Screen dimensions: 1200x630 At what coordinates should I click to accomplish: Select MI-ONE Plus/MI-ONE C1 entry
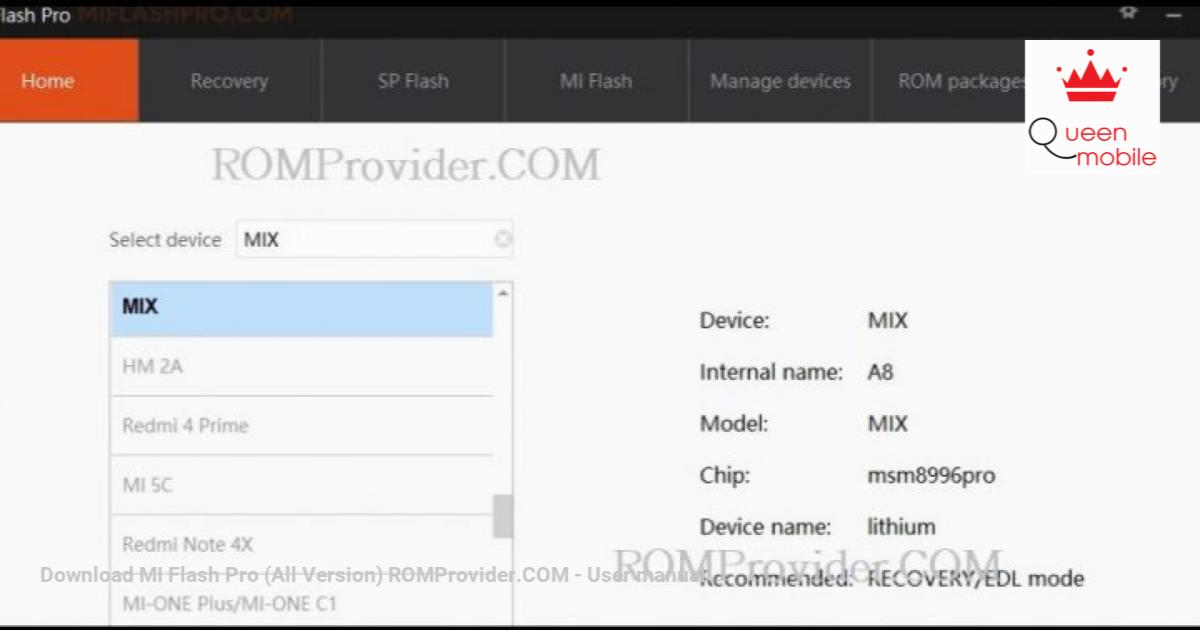[301, 604]
